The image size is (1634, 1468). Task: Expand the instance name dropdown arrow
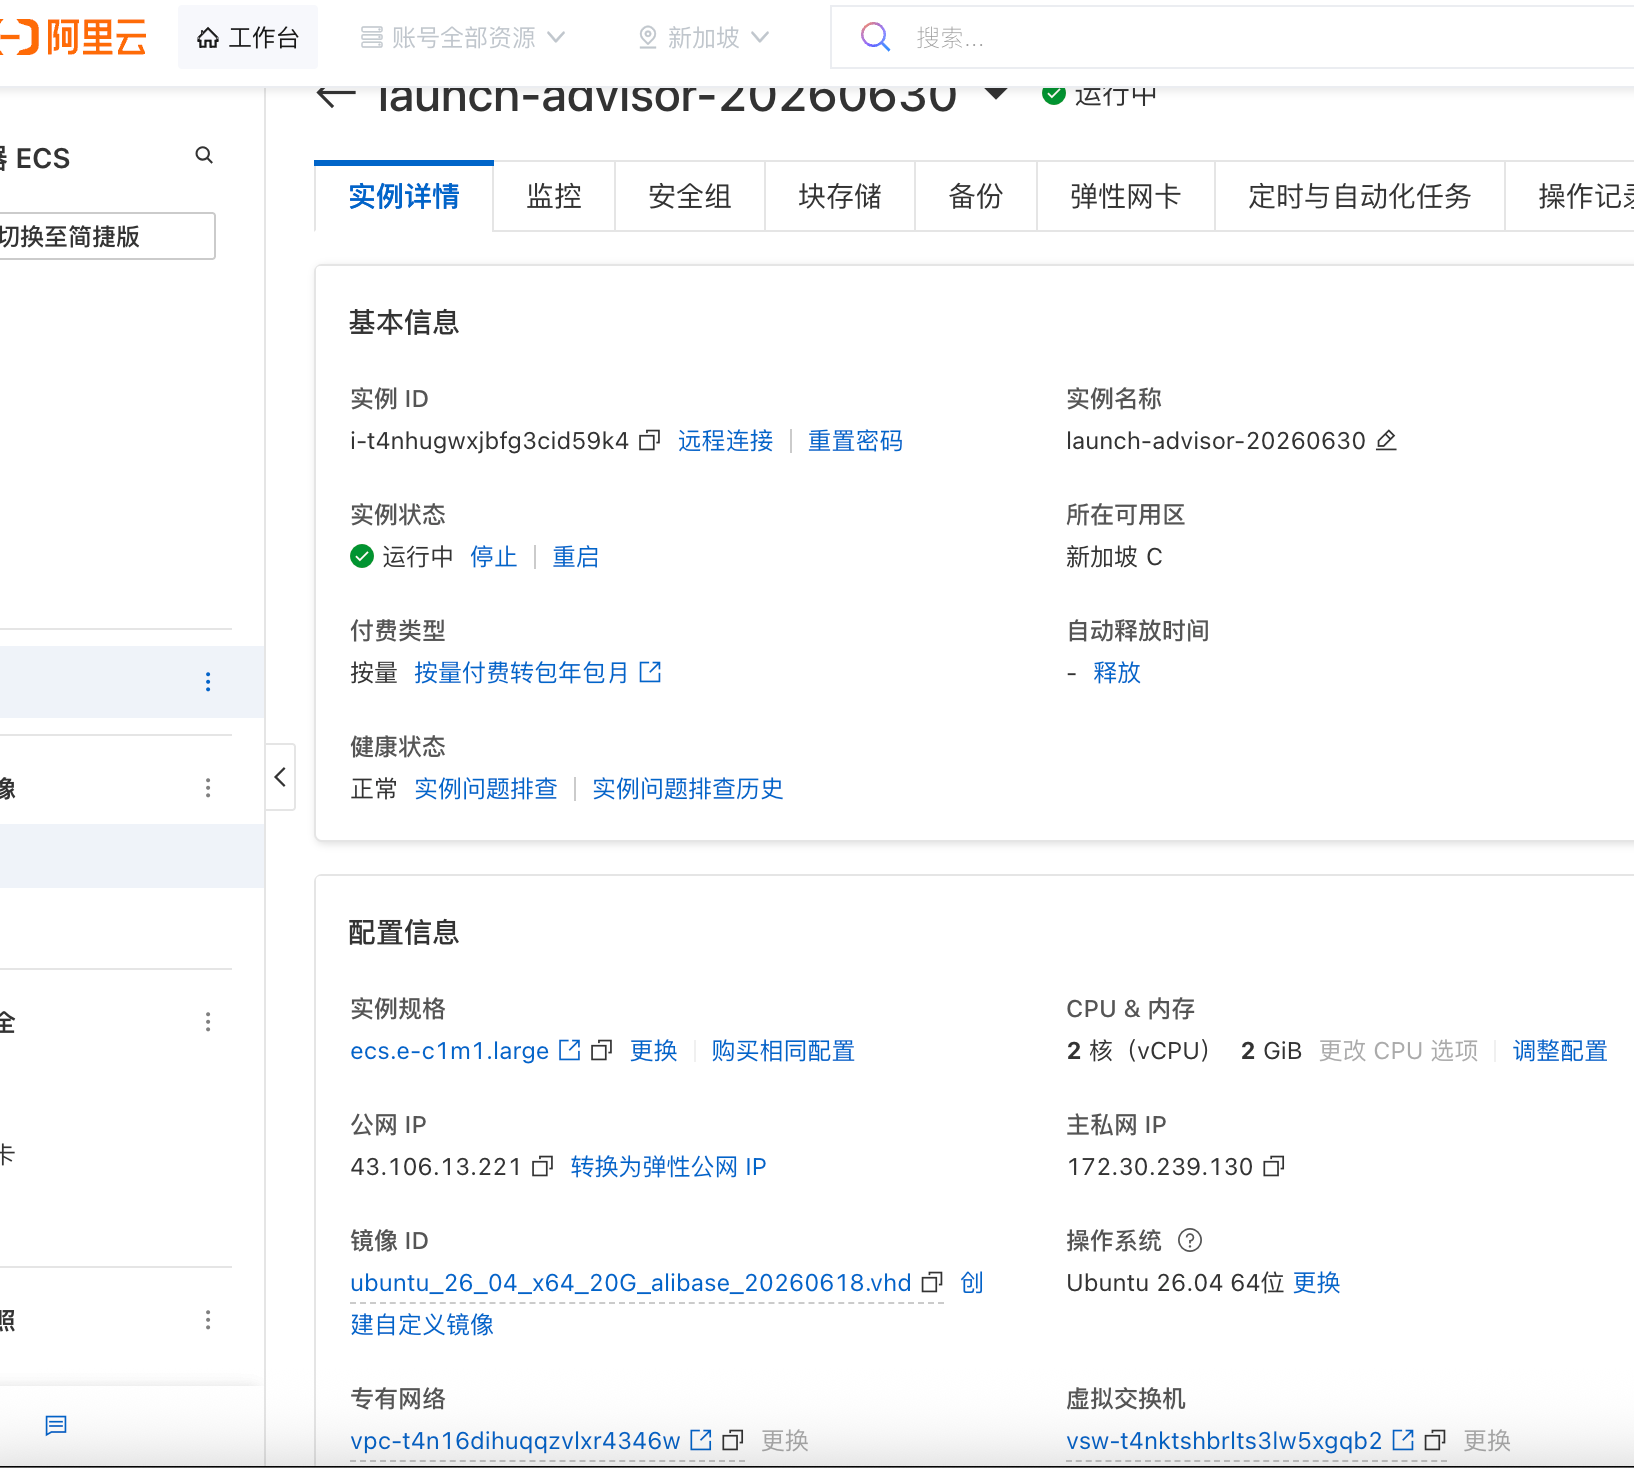click(996, 94)
